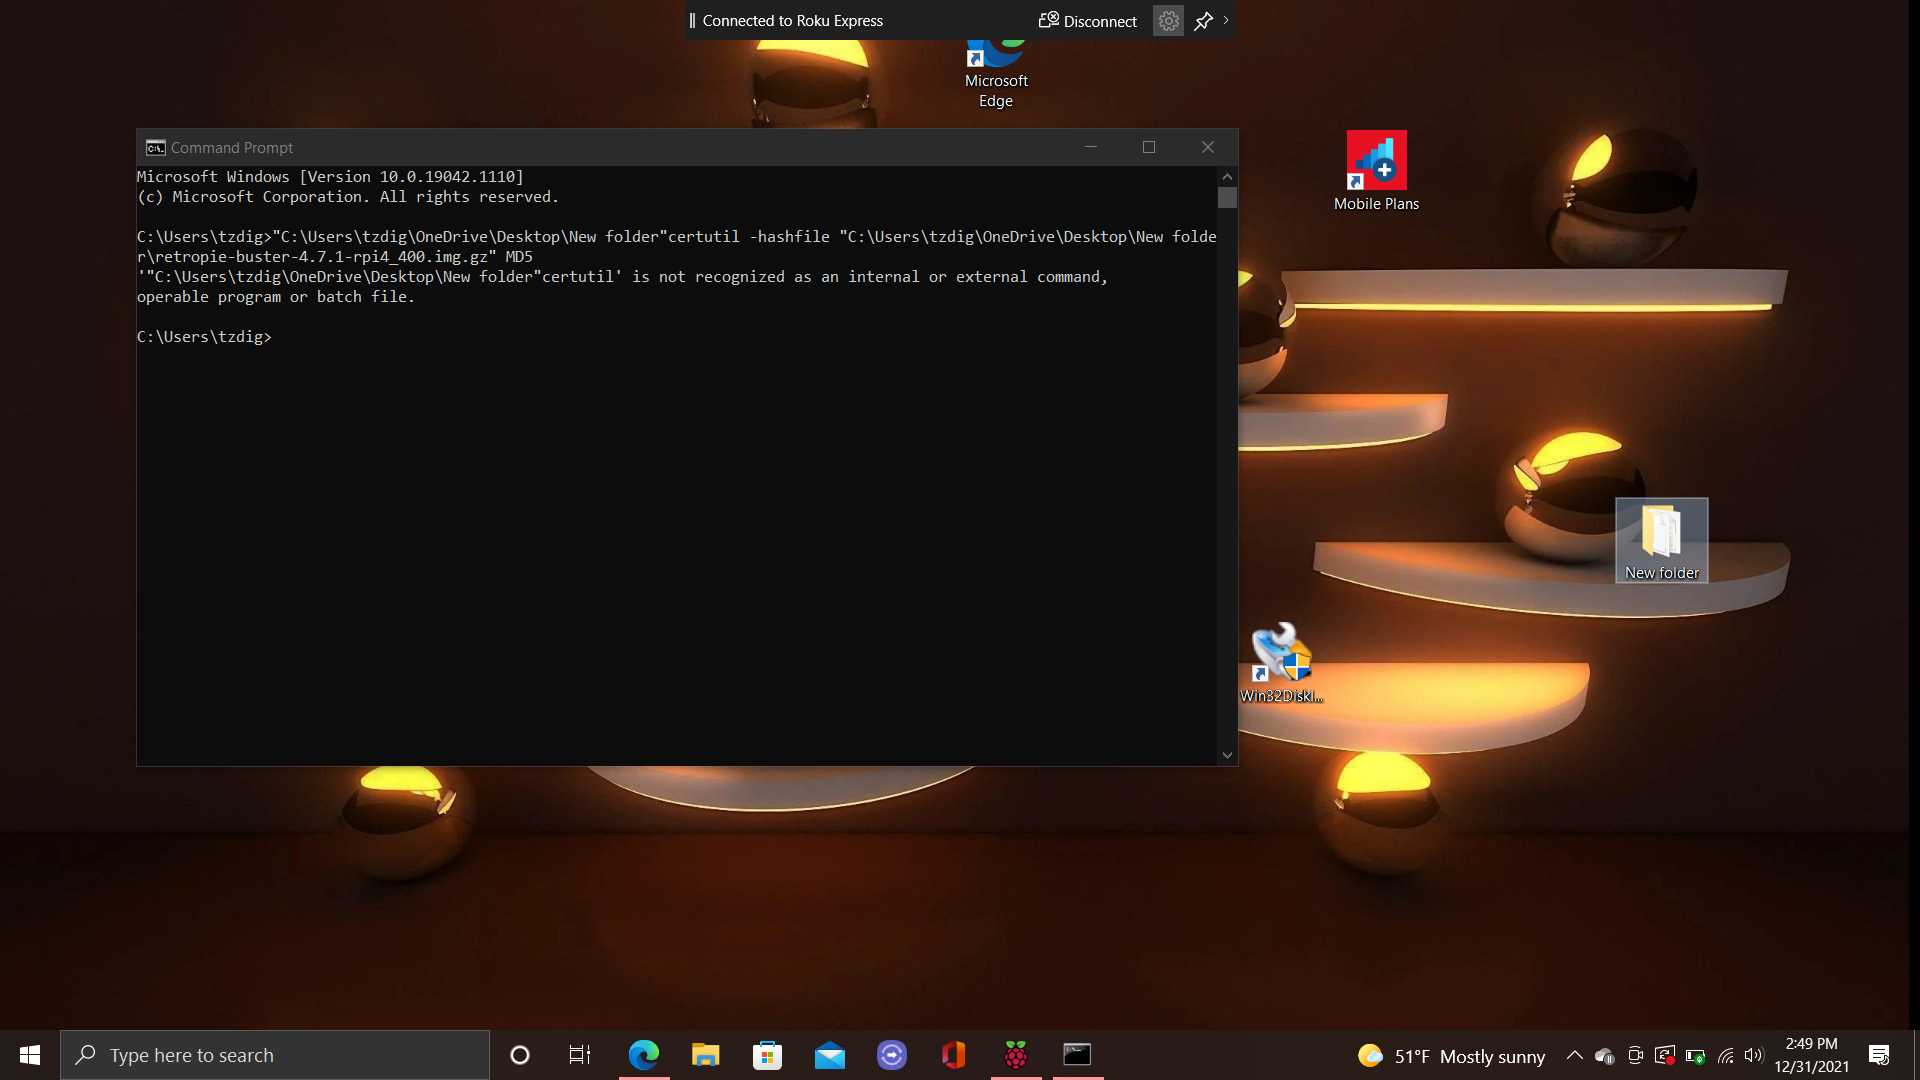This screenshot has width=1920, height=1080.
Task: Open cast connection settings gear
Action: click(1168, 21)
